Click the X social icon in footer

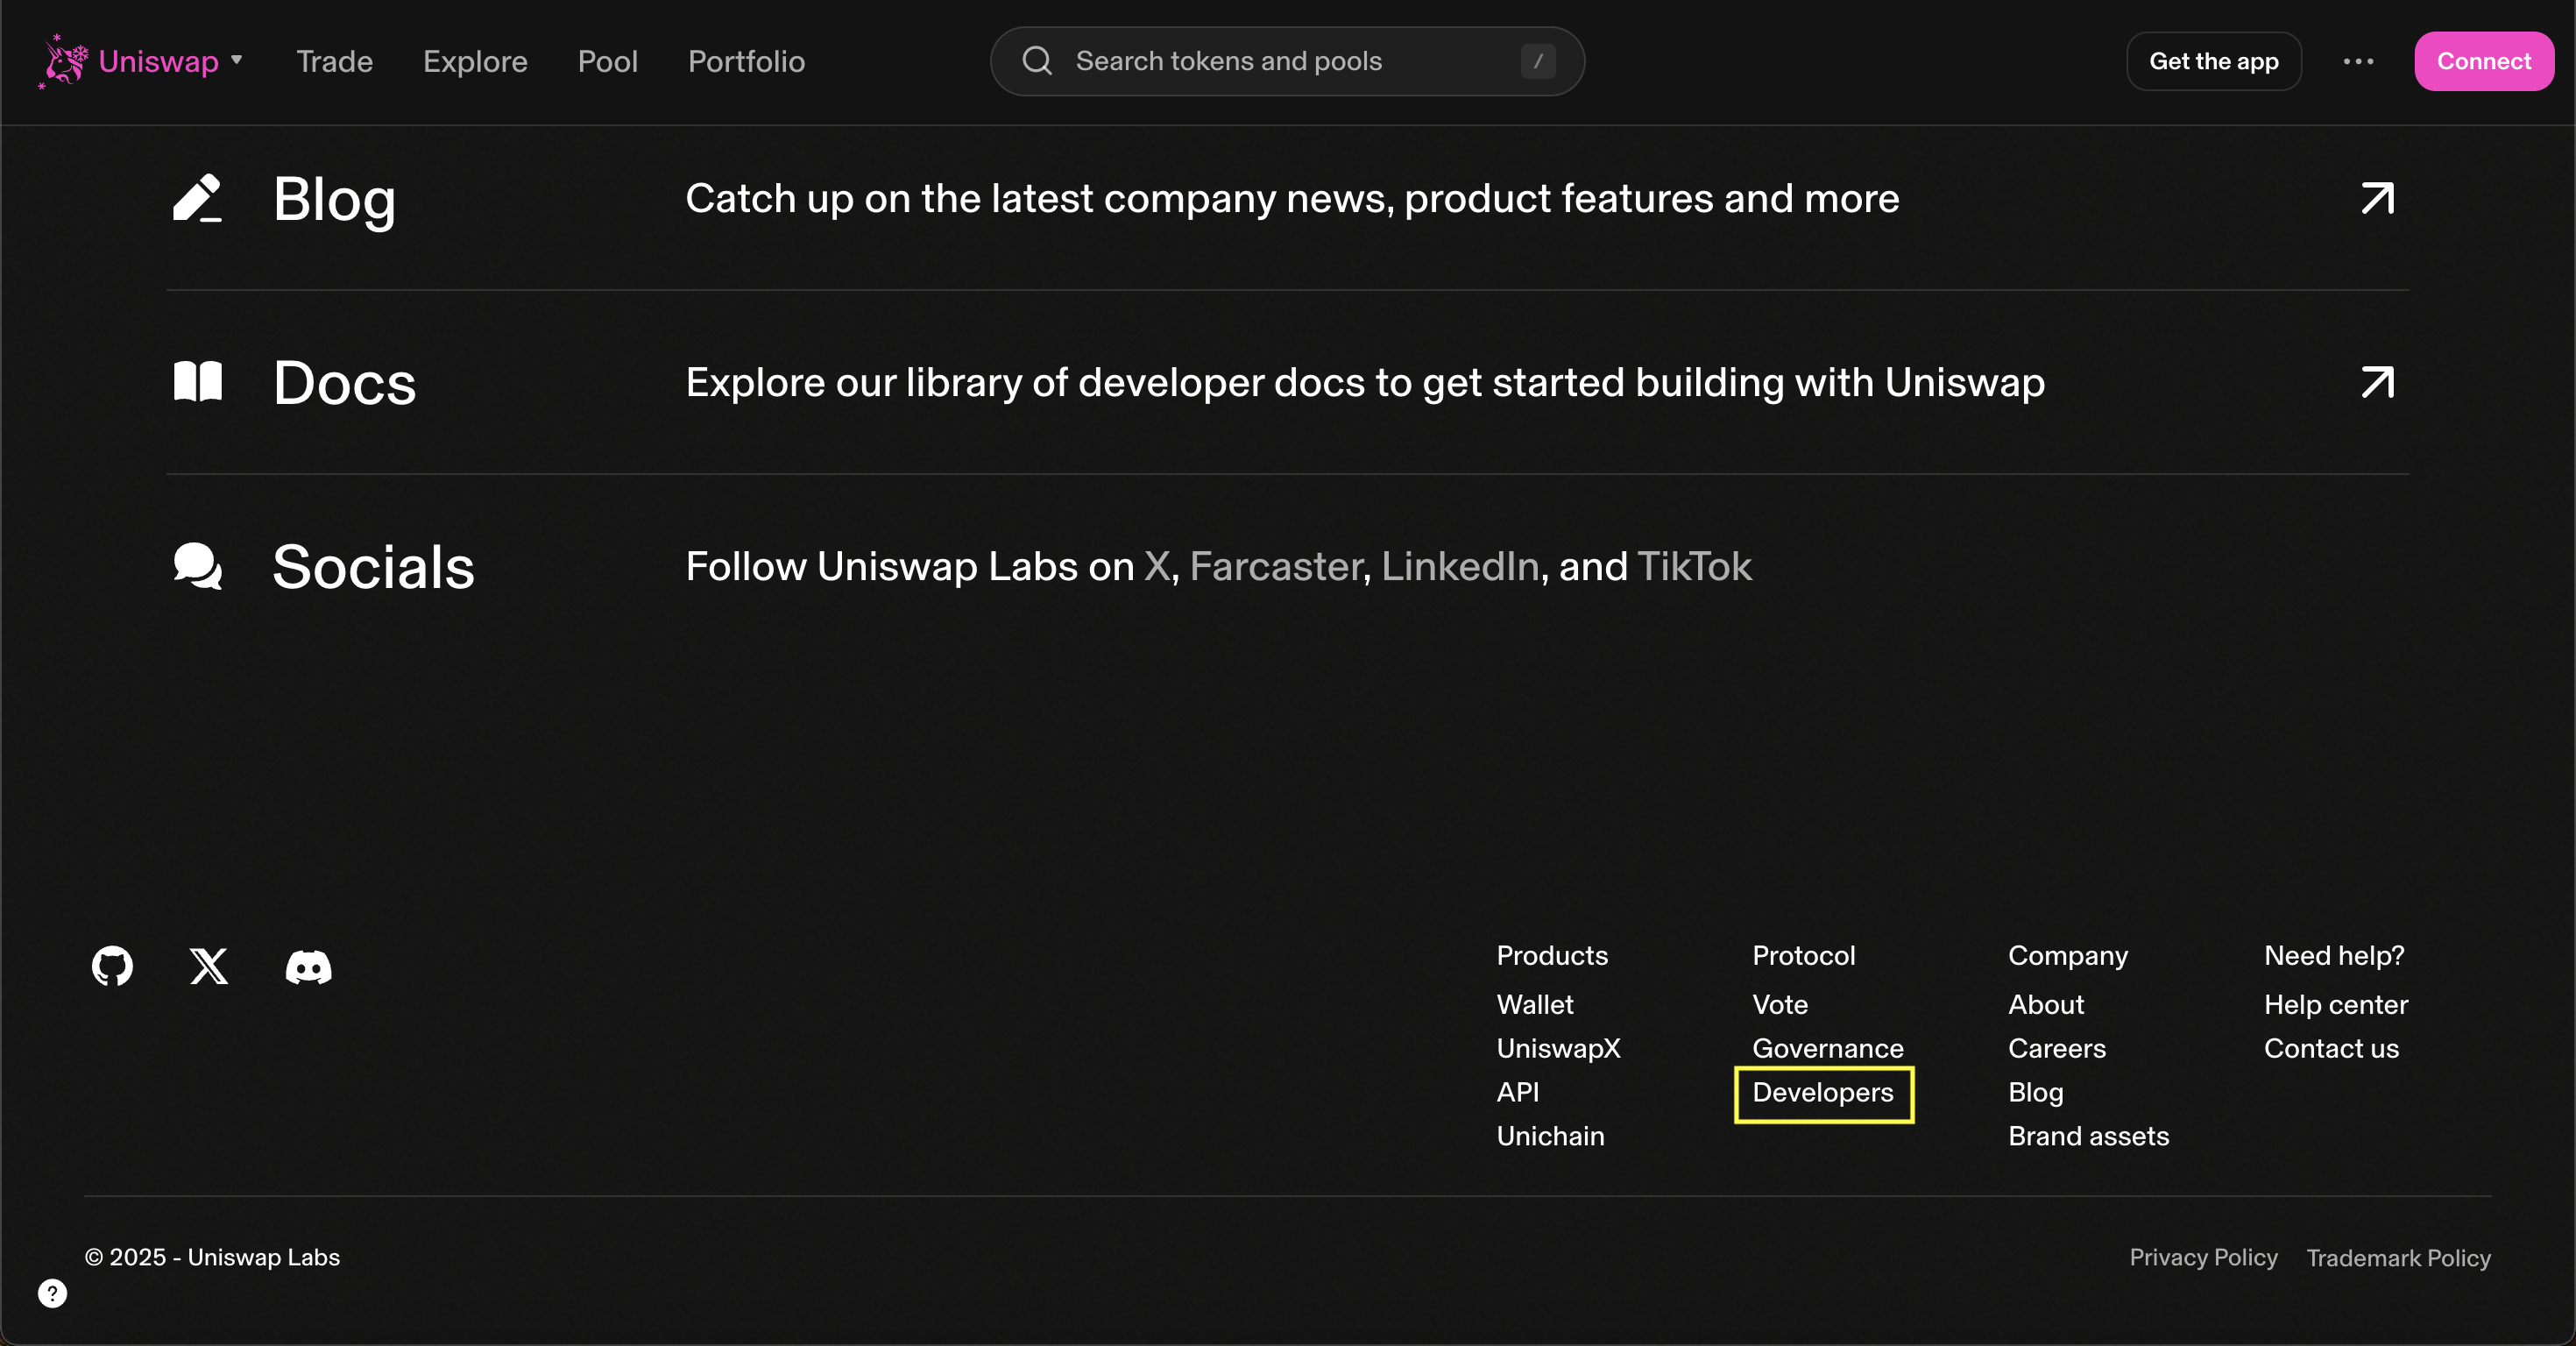[x=209, y=966]
